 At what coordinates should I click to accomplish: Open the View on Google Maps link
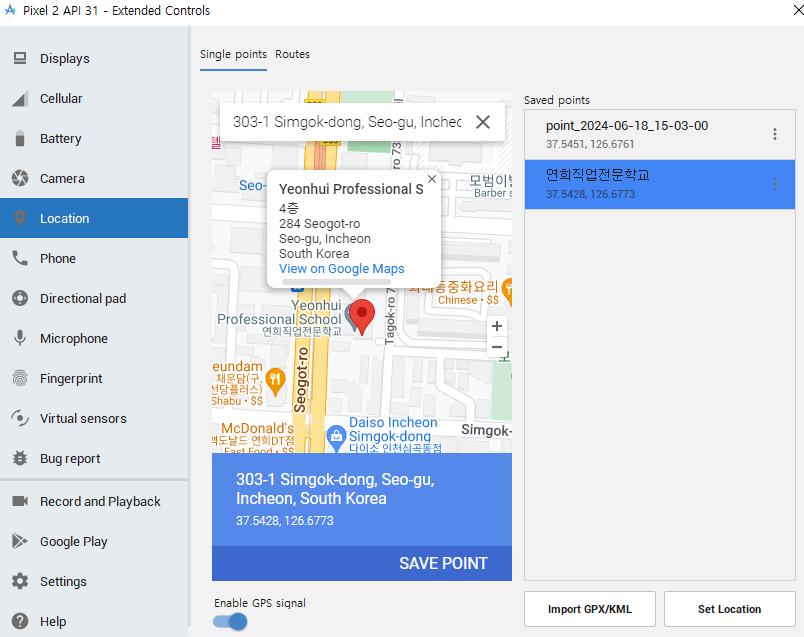tap(341, 269)
